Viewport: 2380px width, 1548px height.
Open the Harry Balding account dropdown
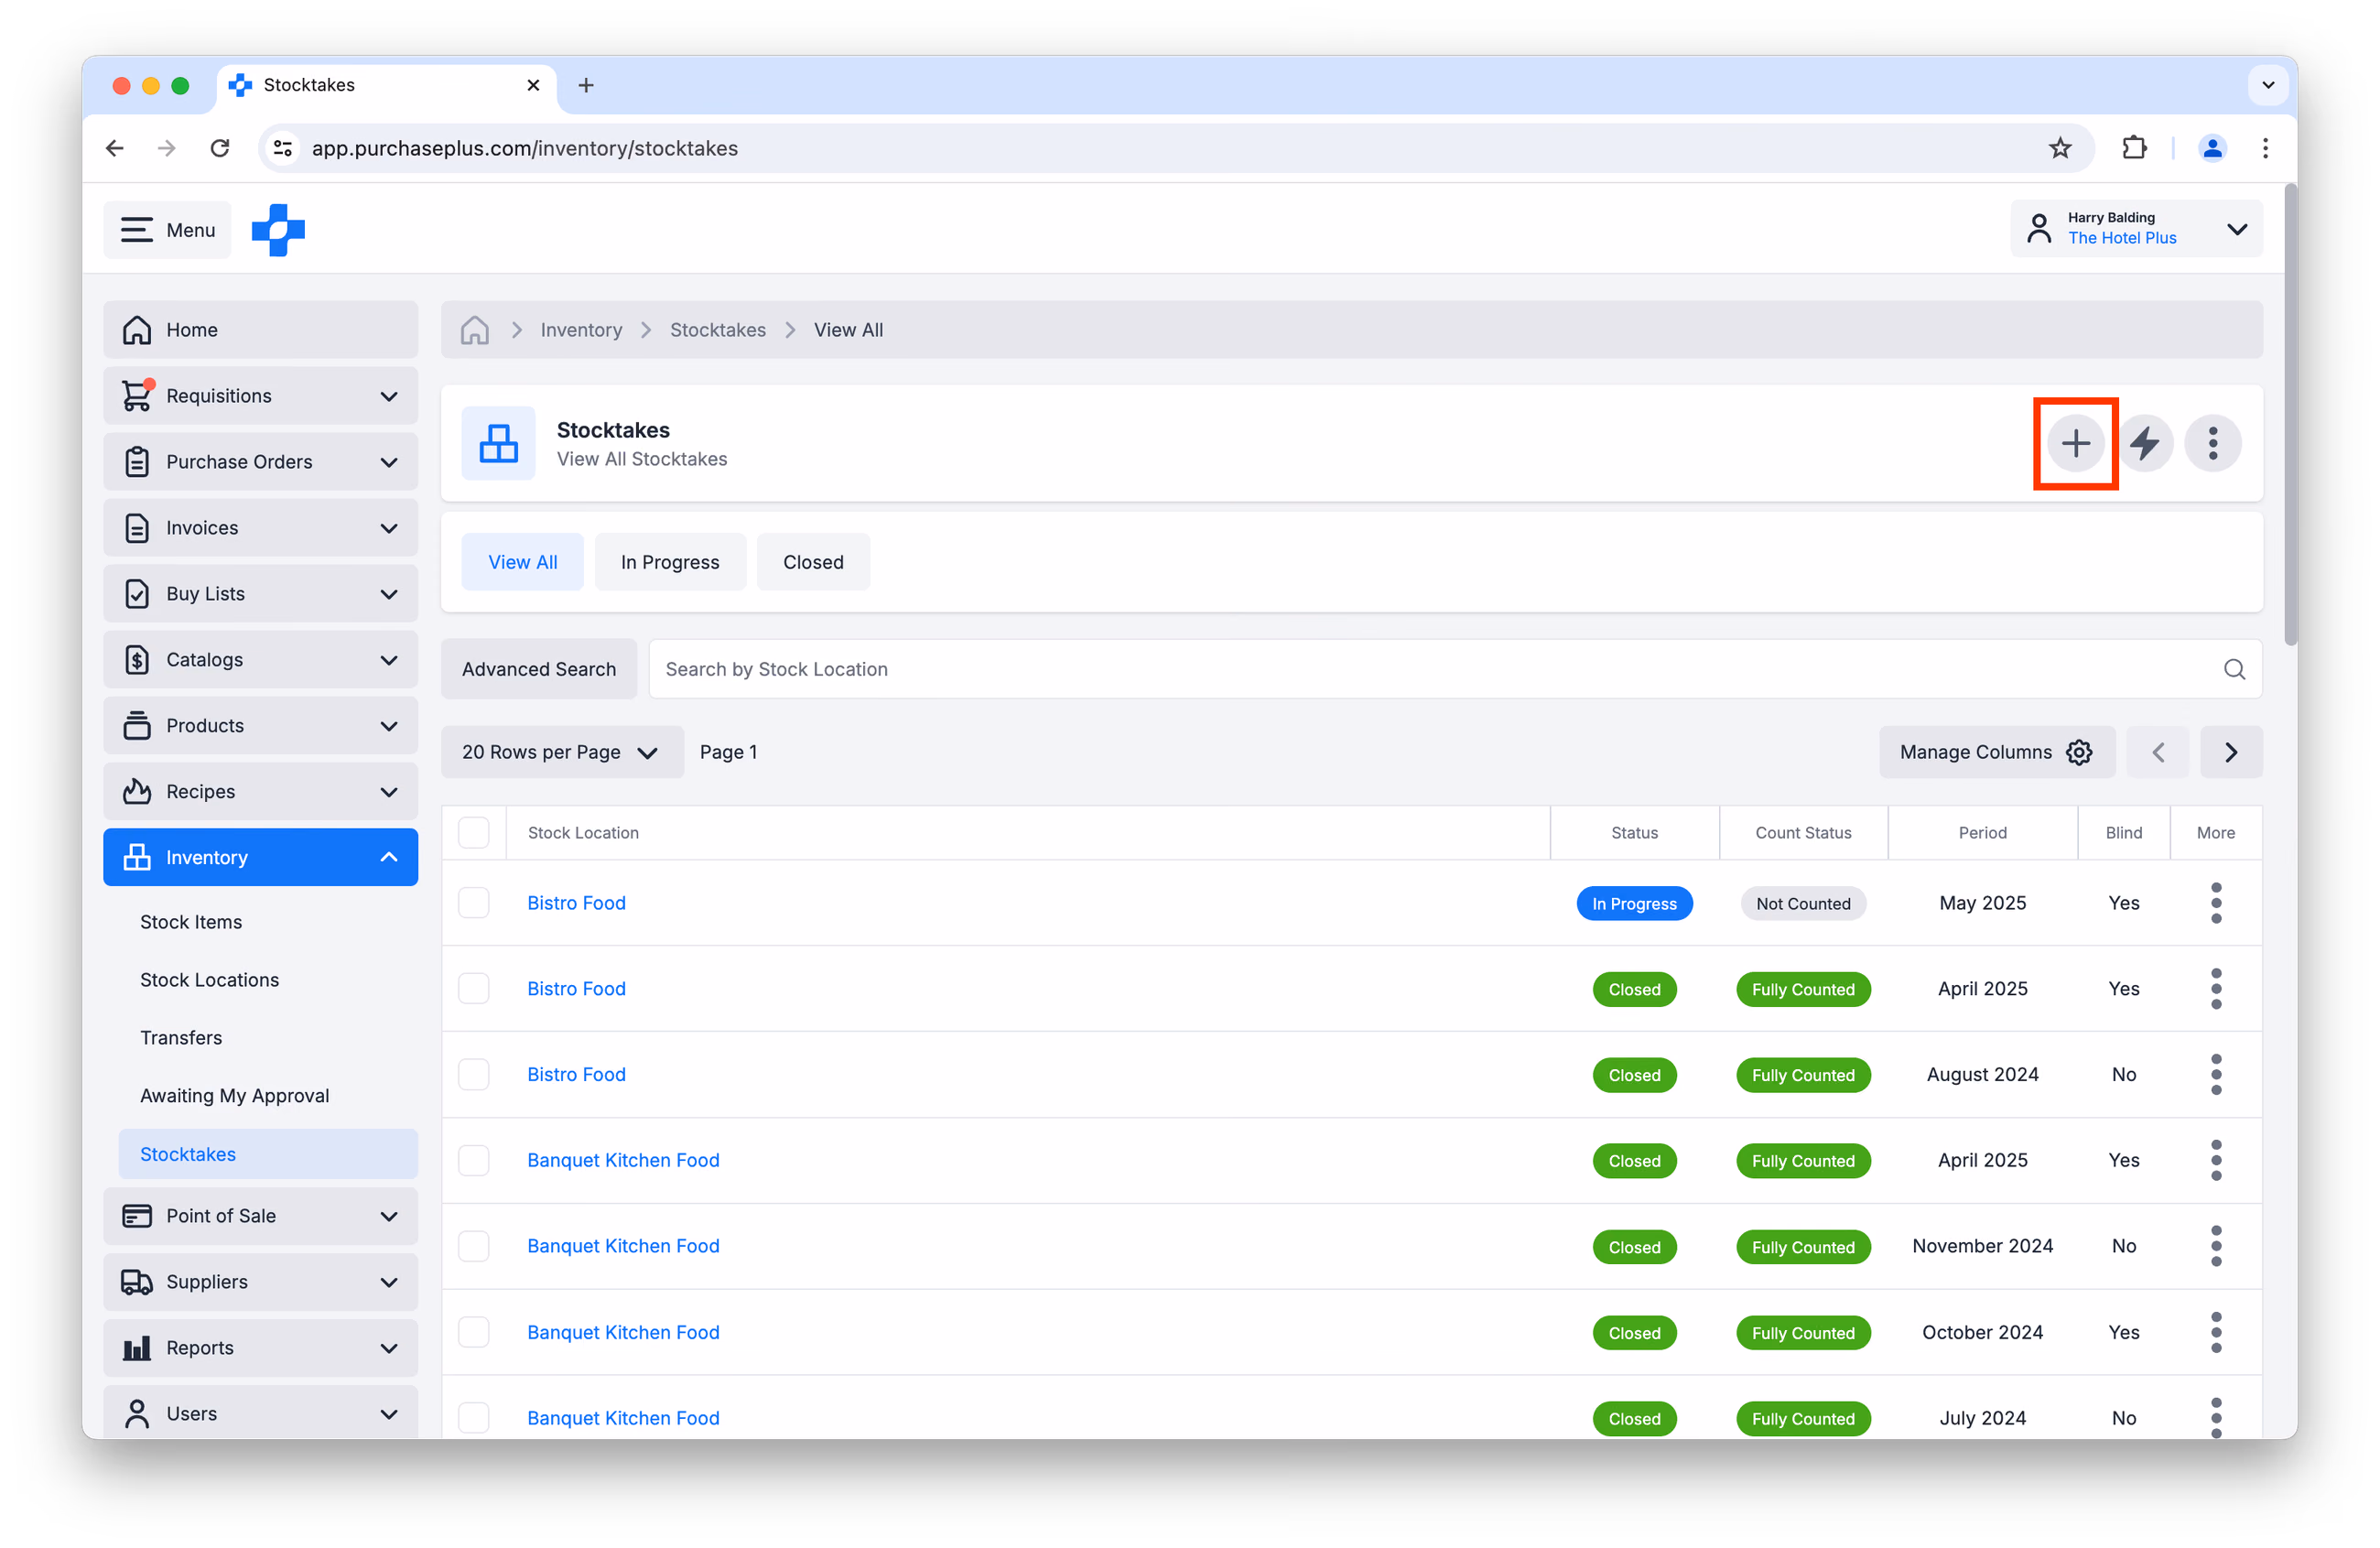pos(2136,229)
